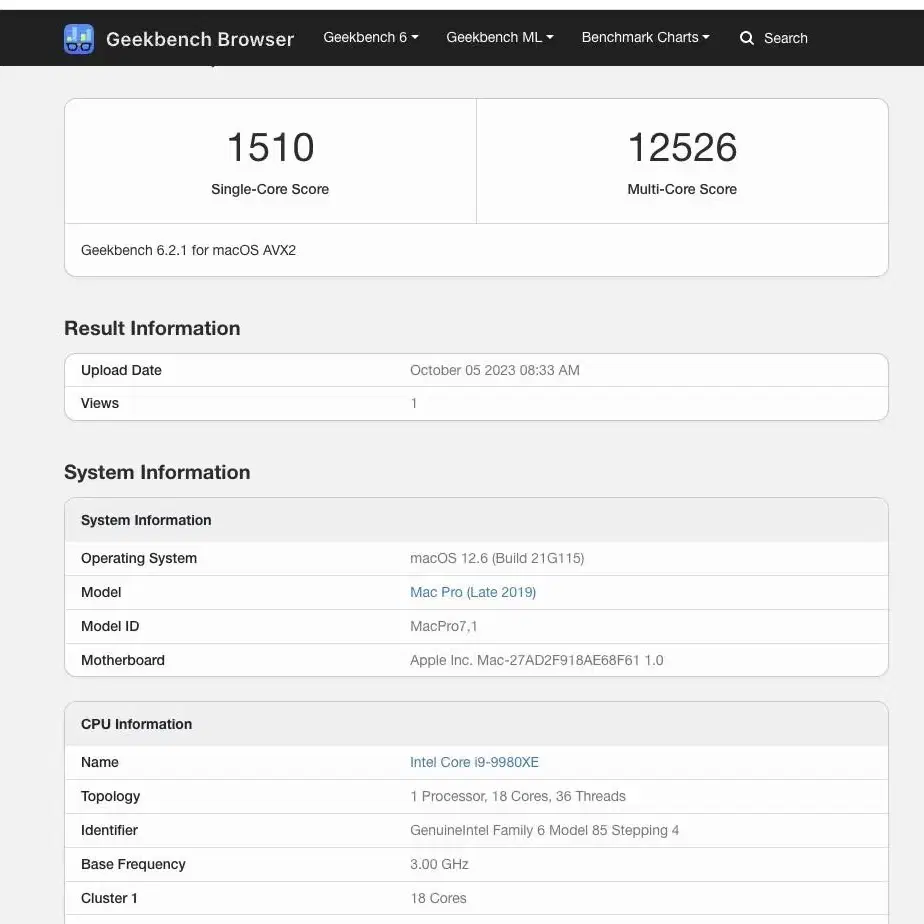
Task: Click the Upload Date label
Action: [x=121, y=370]
